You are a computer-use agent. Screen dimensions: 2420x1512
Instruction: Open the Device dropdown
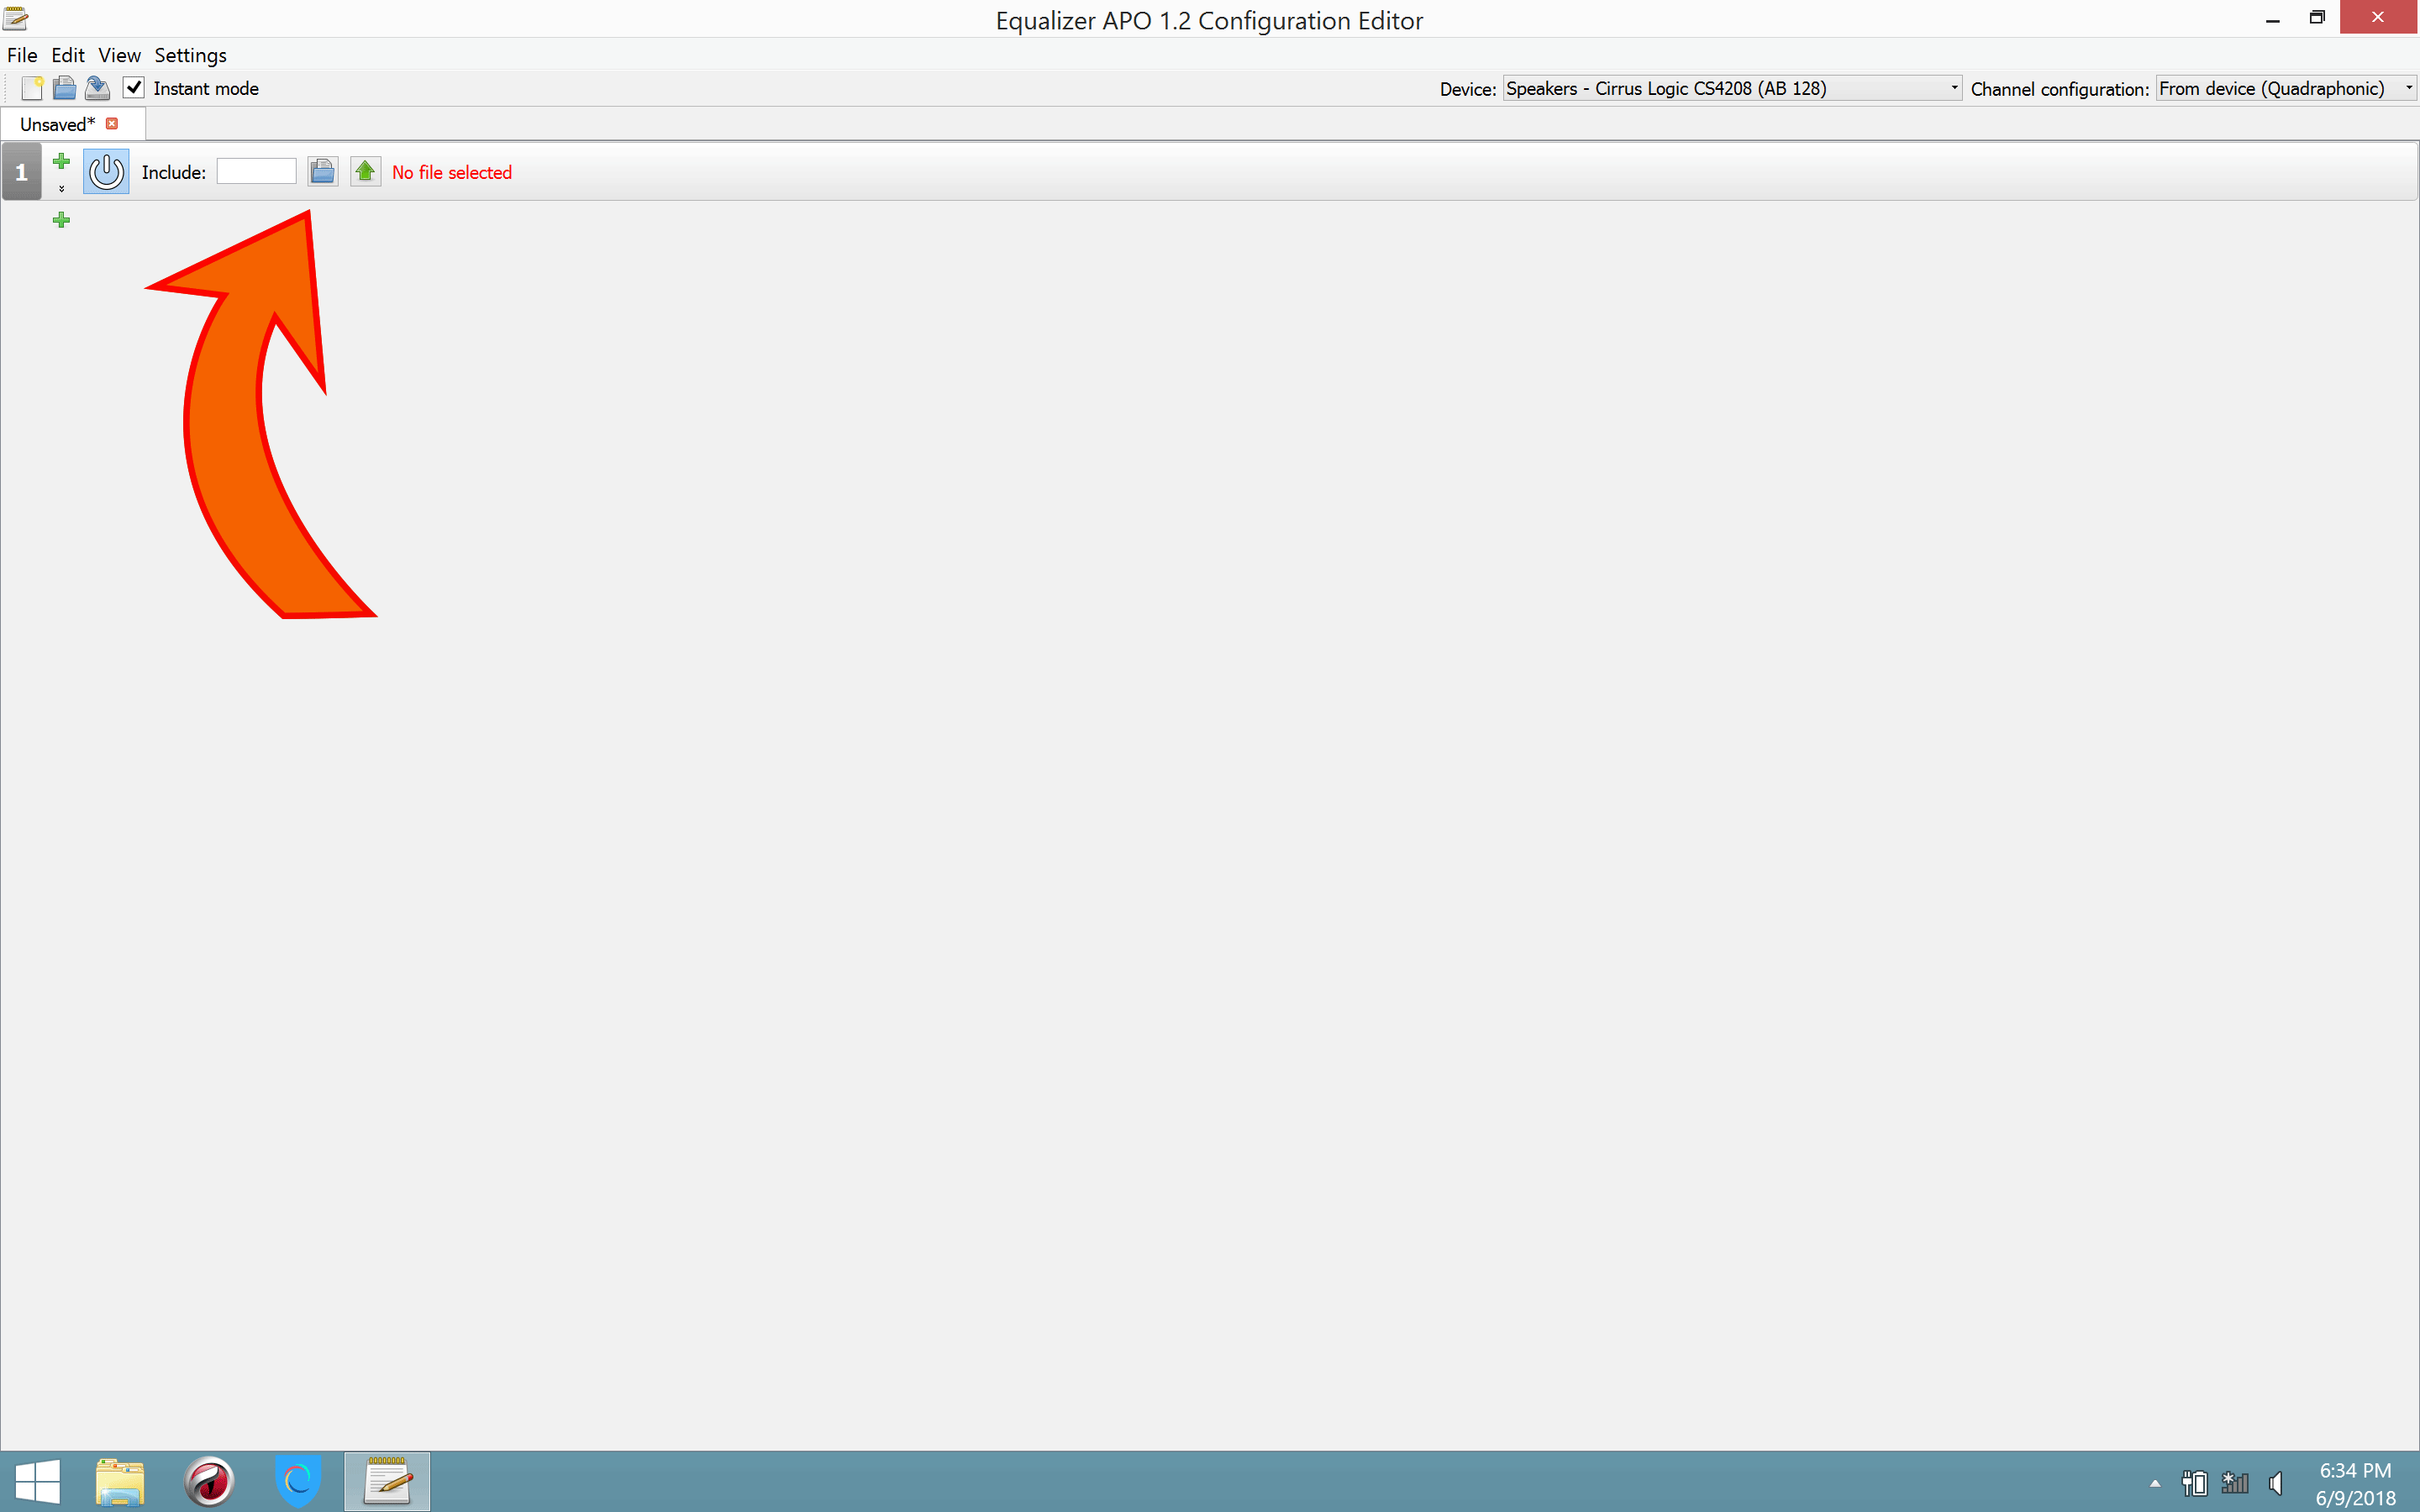(x=1732, y=88)
